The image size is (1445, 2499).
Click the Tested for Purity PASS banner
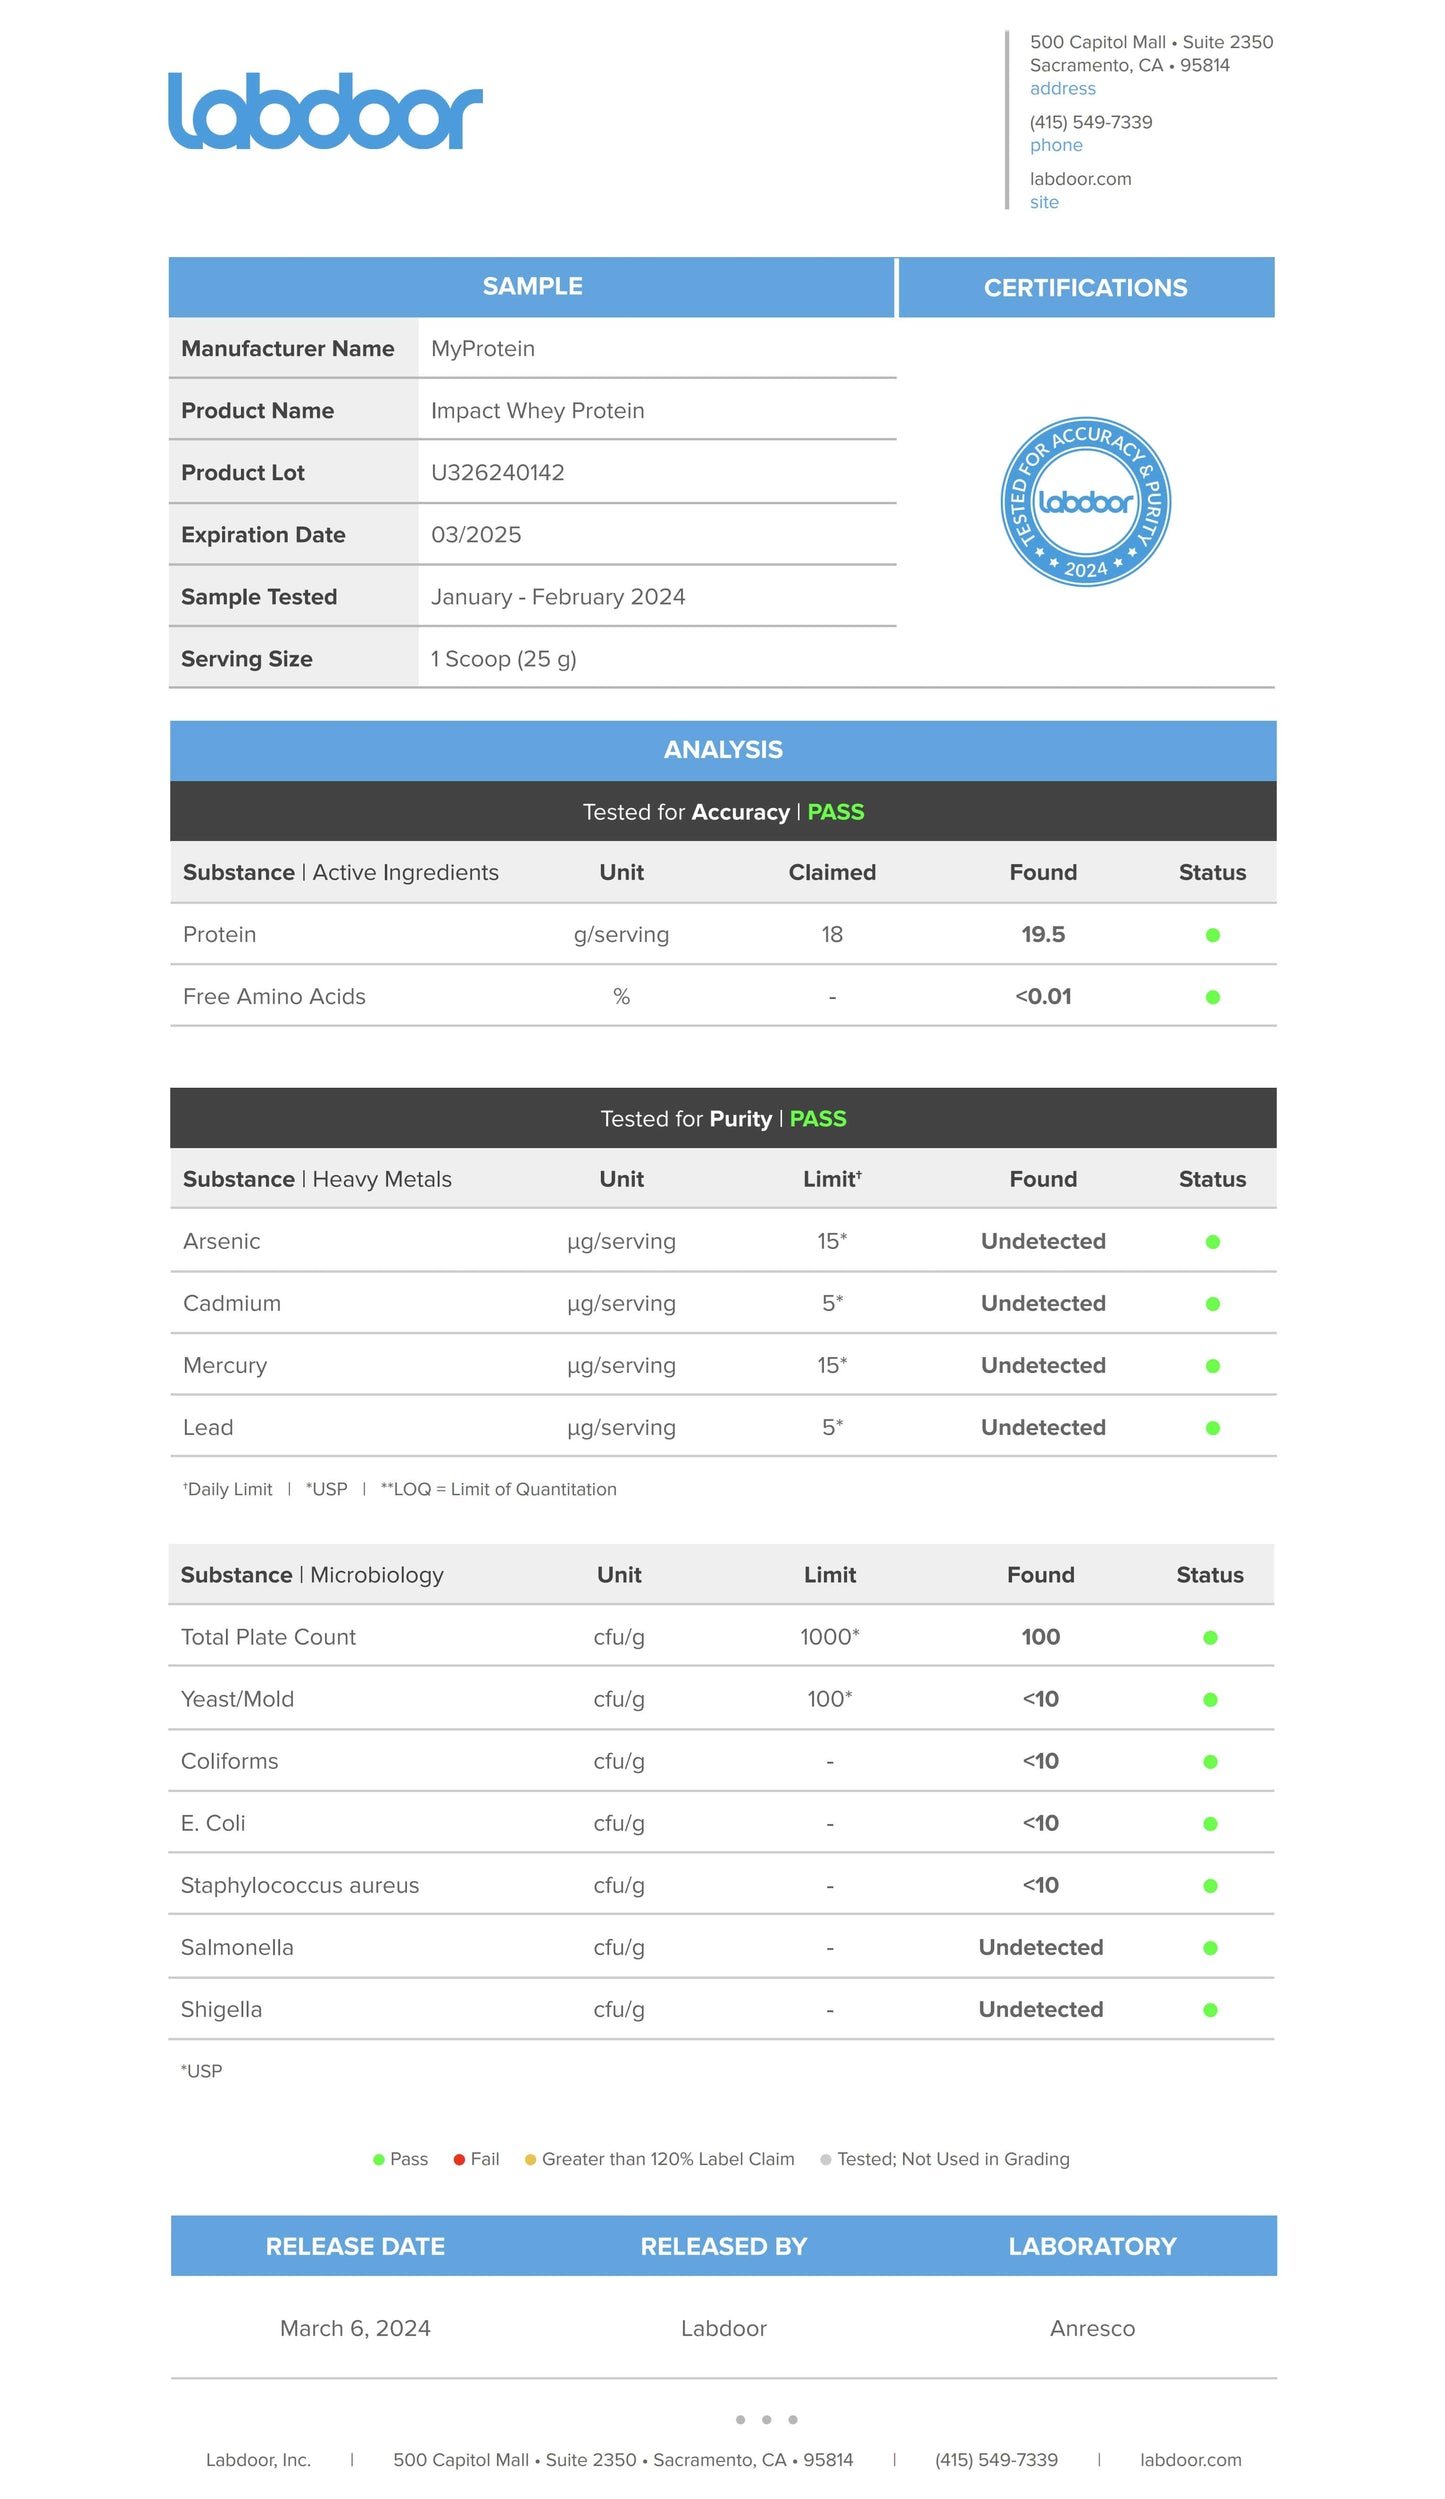pyautogui.click(x=723, y=1119)
